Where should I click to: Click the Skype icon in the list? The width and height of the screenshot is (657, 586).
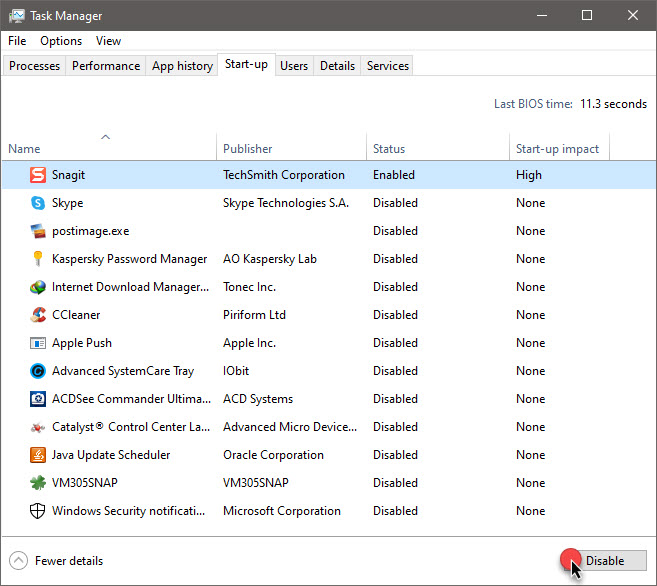[x=38, y=203]
